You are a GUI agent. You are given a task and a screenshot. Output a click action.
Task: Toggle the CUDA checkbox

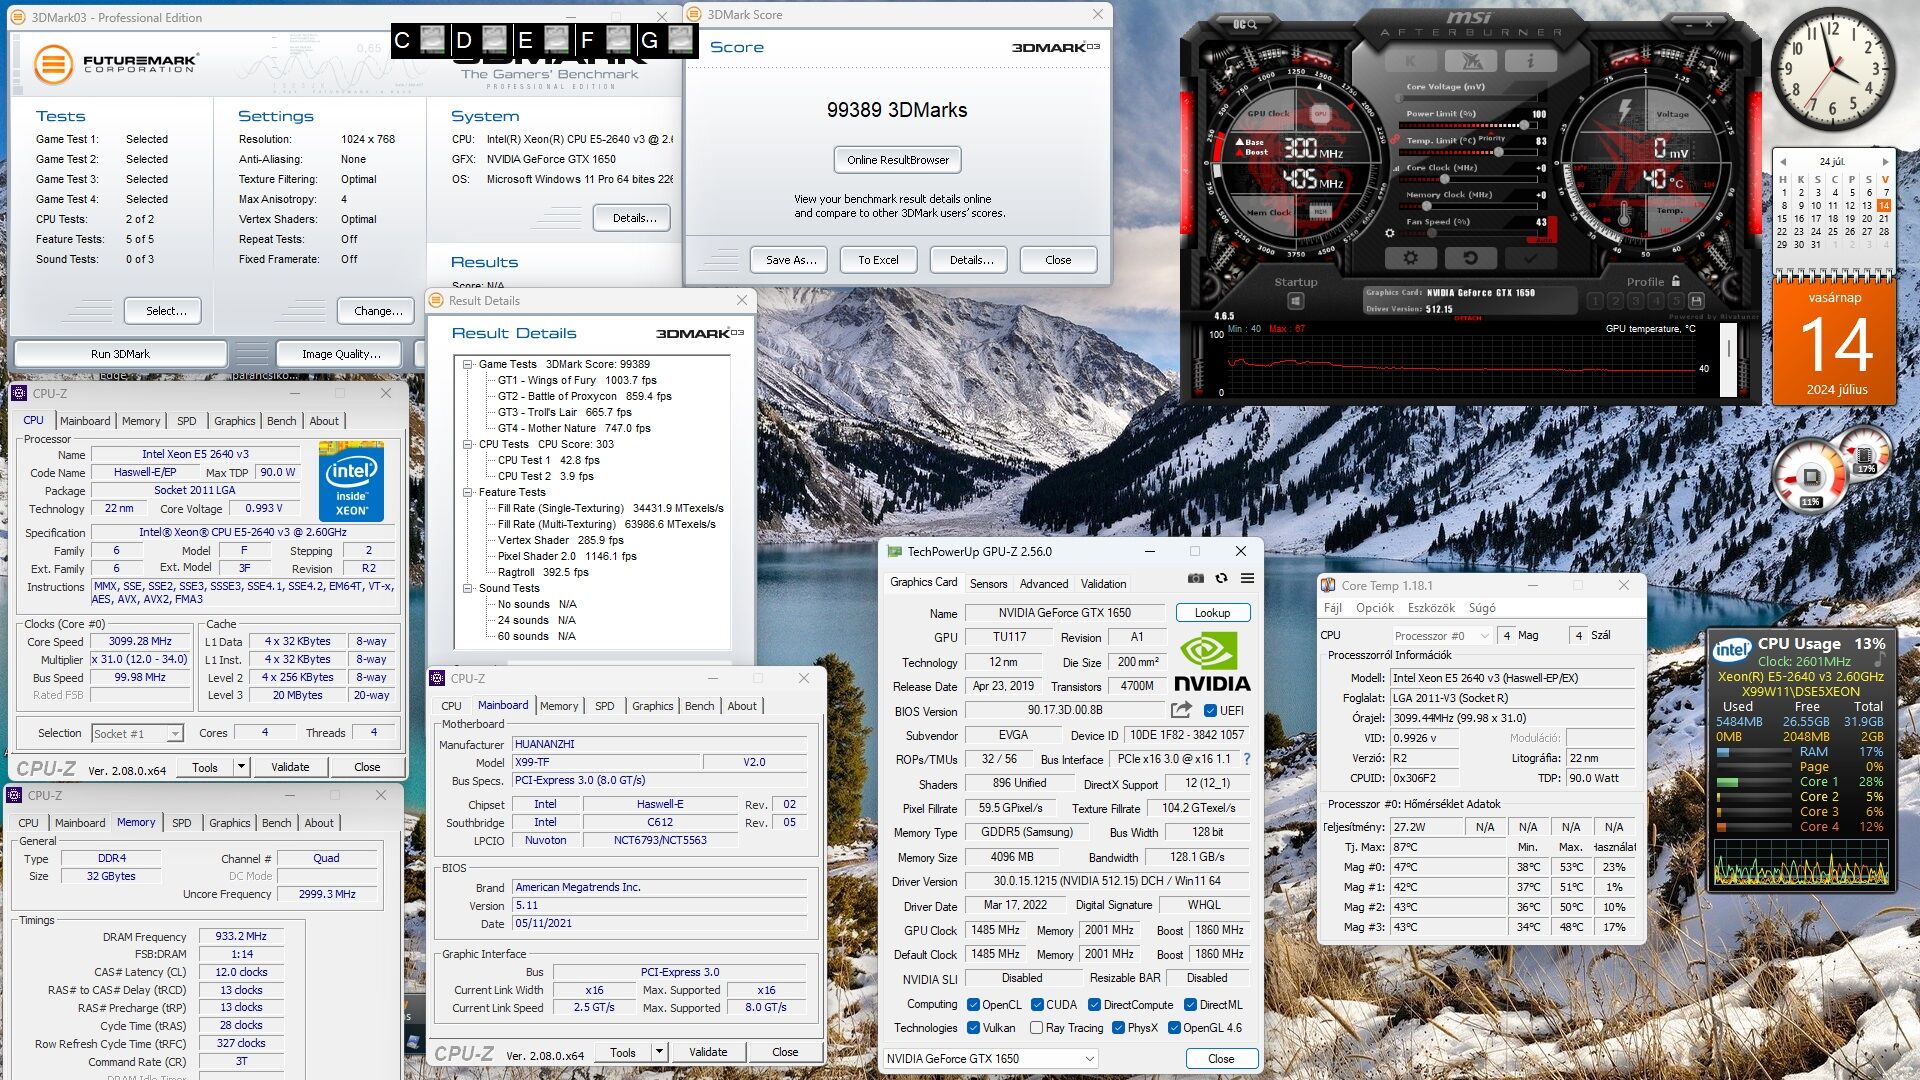coord(1037,1005)
